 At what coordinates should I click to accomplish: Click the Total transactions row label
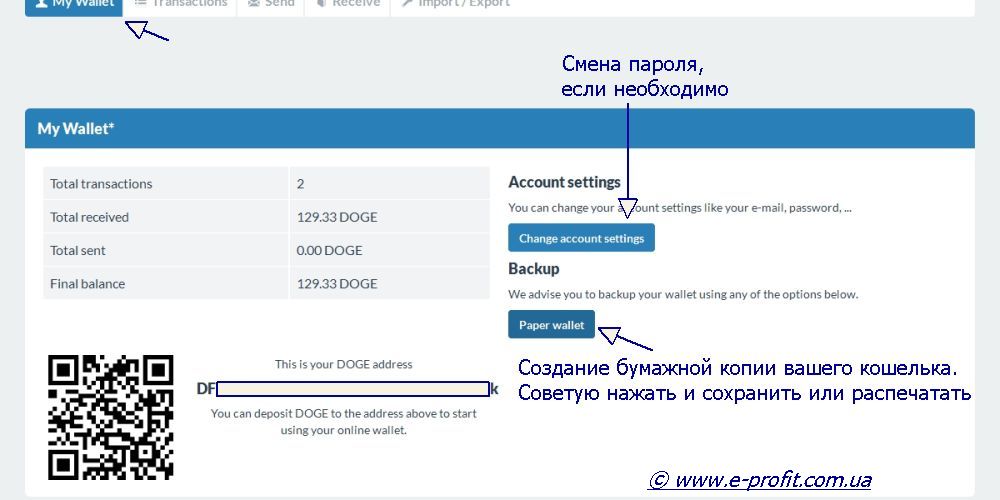point(101,184)
